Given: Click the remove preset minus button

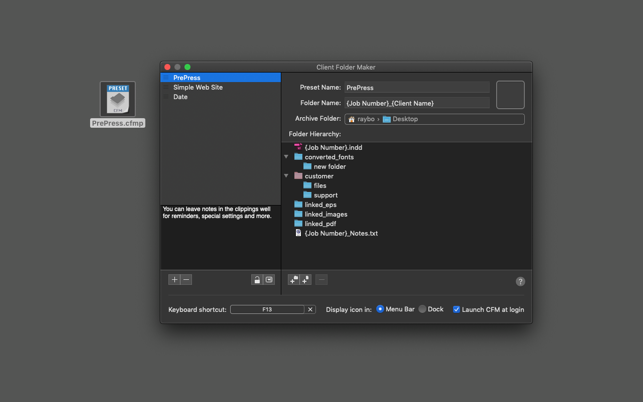Looking at the screenshot, I should click(x=186, y=280).
